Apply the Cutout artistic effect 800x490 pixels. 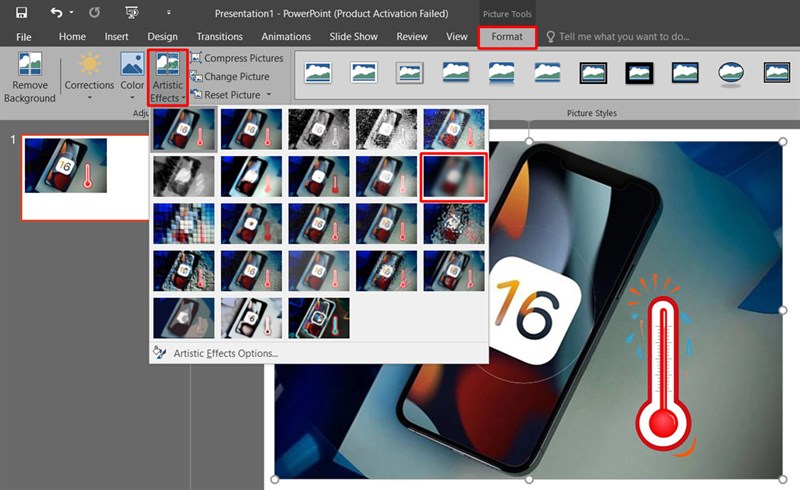click(184, 318)
